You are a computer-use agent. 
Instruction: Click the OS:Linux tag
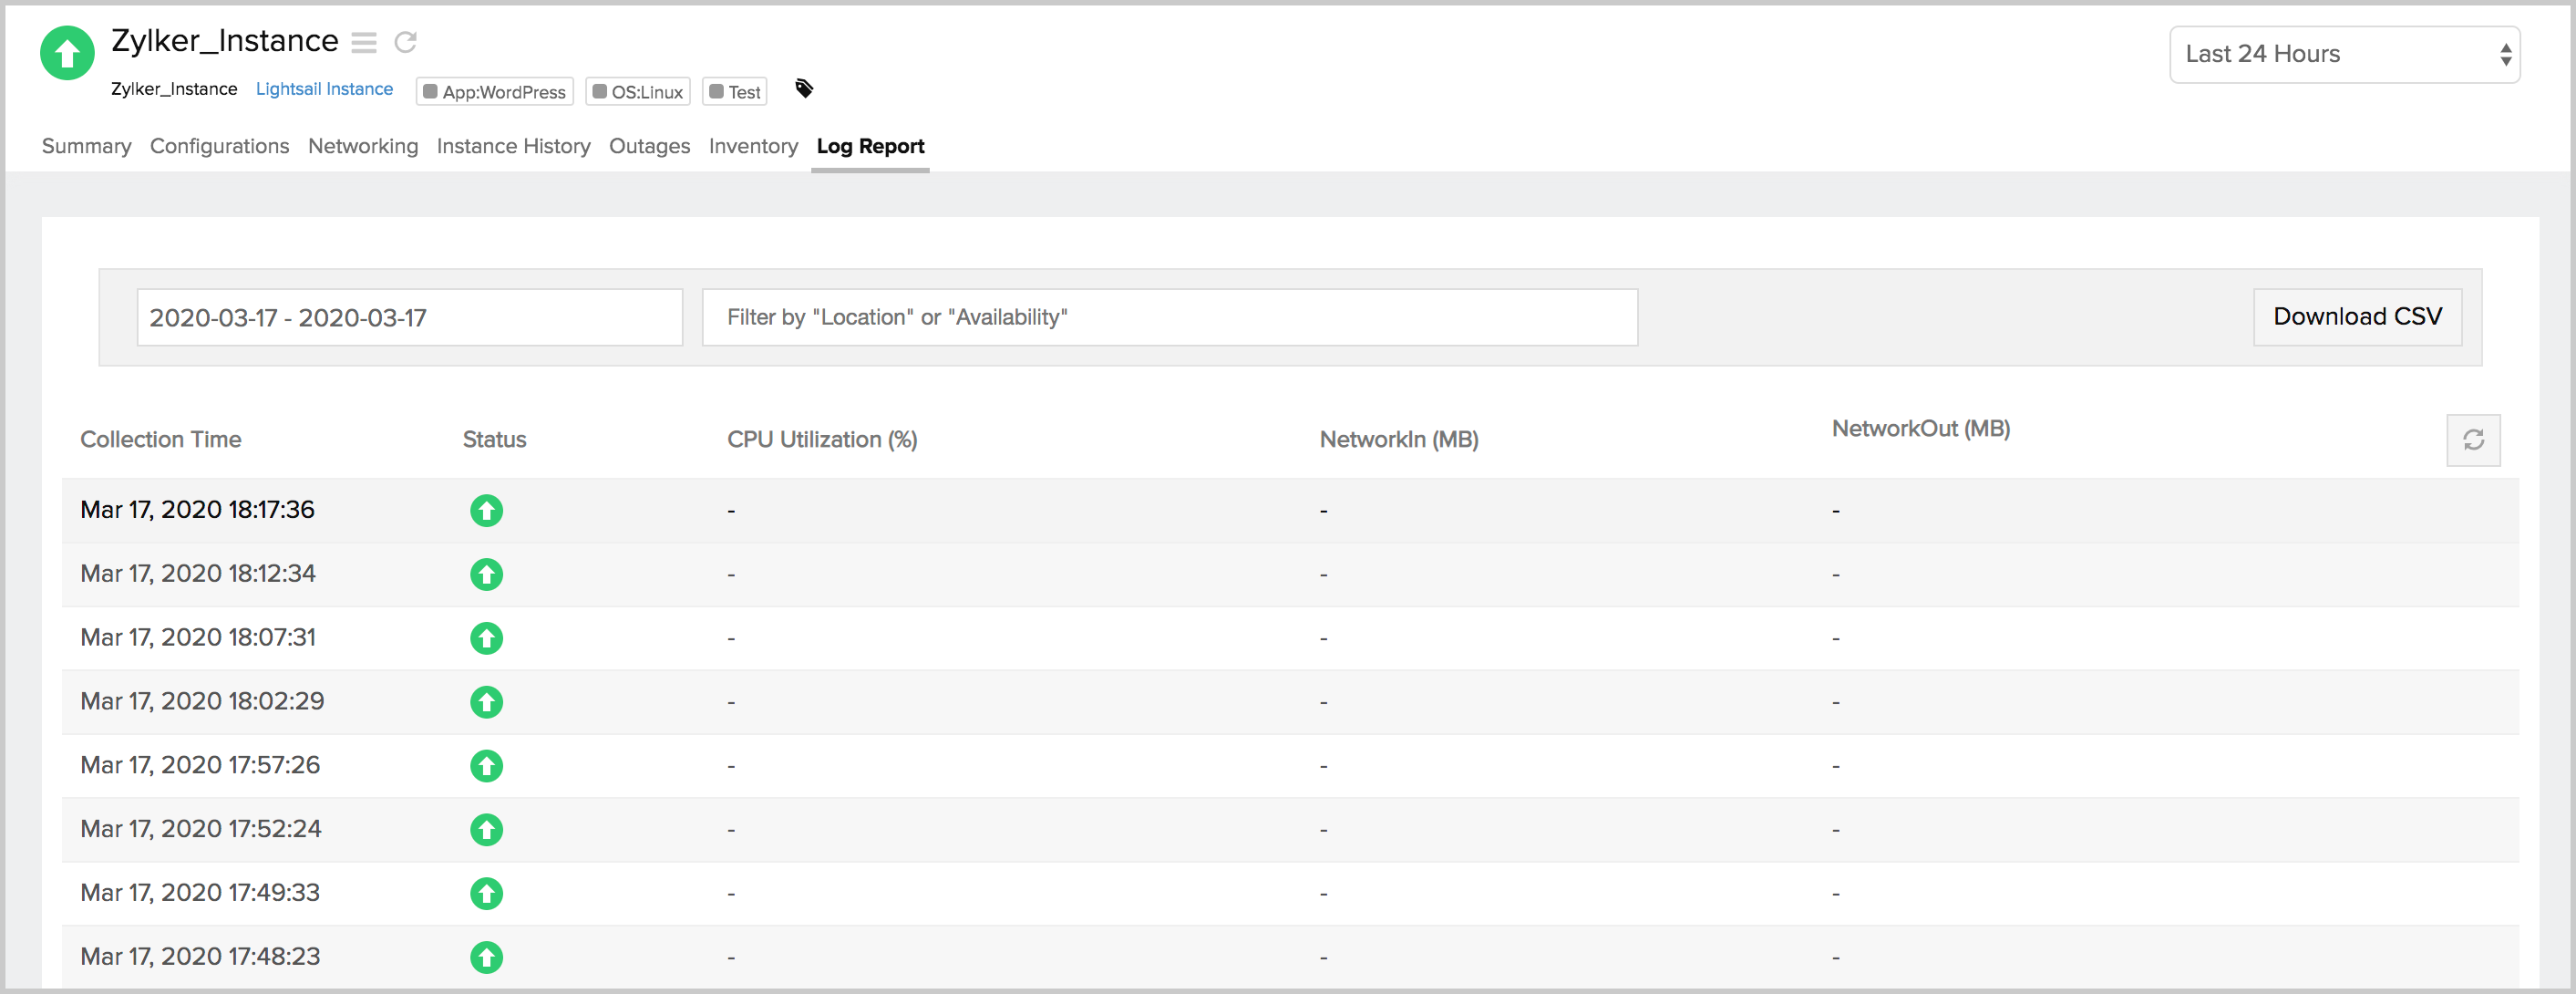(x=638, y=92)
